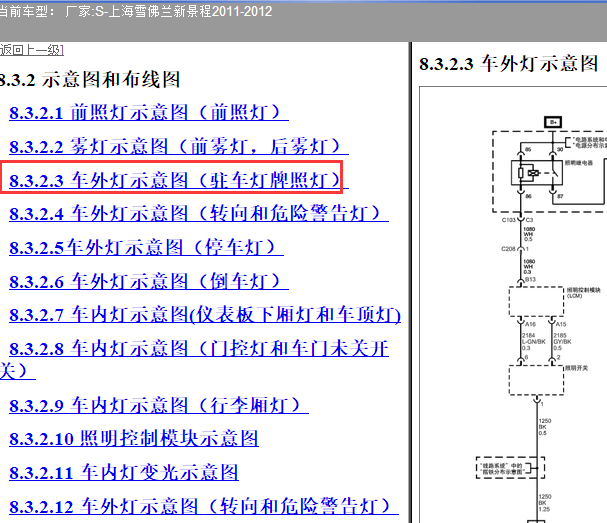Click the 线路系统 reference box in diagram
The image size is (607, 523).
510,468
